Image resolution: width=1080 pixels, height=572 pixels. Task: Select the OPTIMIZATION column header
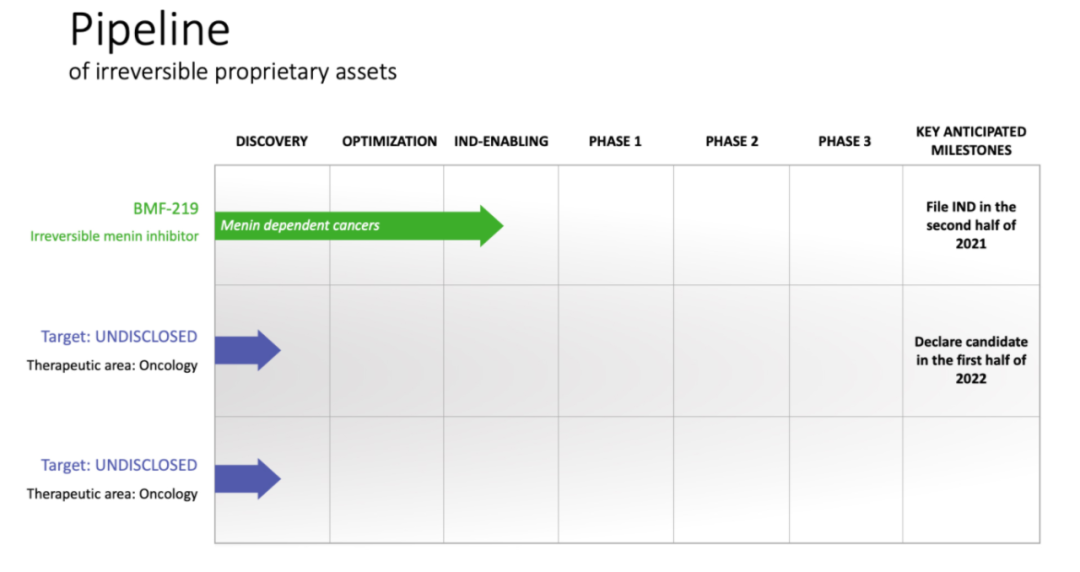[x=389, y=141]
